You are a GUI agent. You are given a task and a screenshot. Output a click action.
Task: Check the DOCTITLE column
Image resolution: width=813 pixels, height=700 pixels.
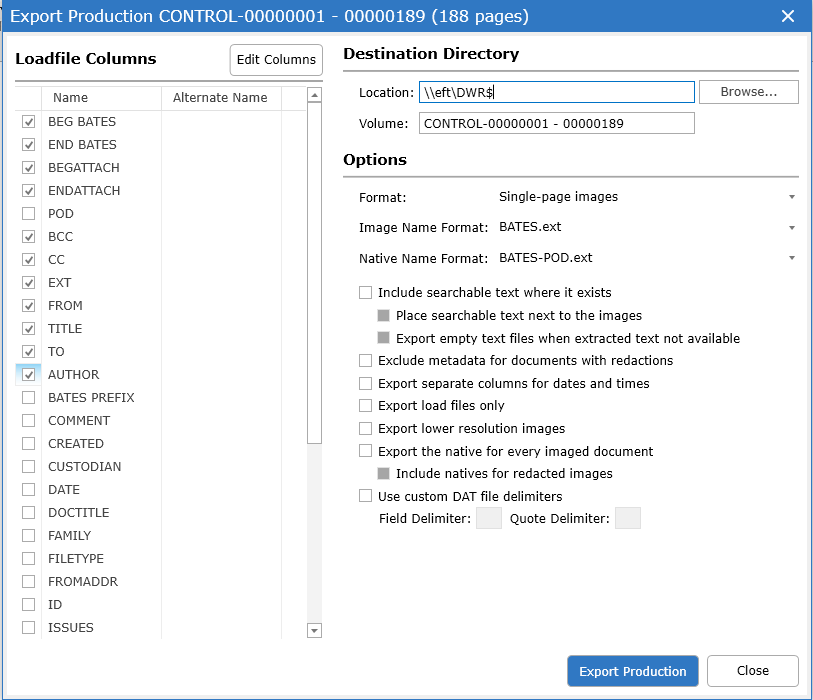[x=29, y=512]
